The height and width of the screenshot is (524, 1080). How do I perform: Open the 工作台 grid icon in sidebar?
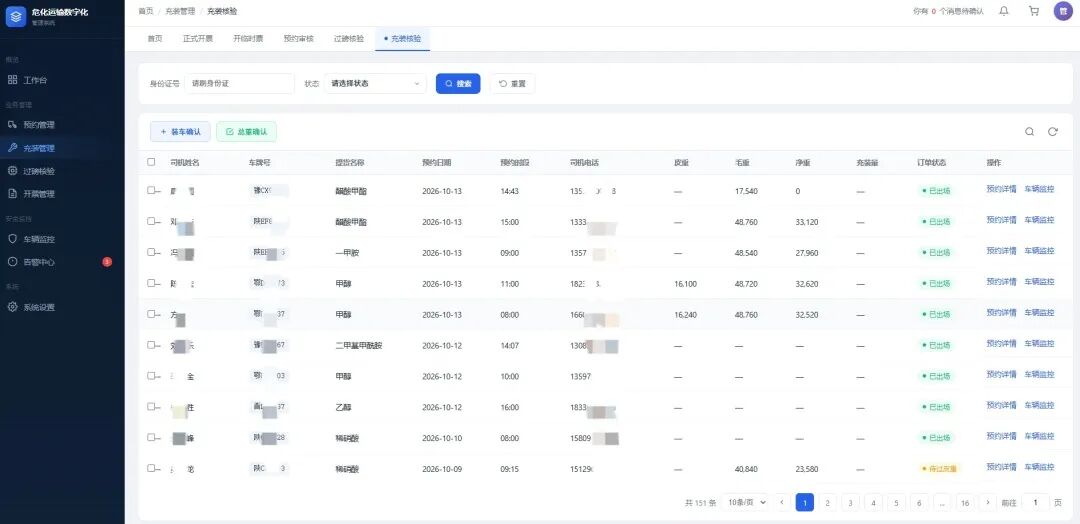tap(12, 80)
